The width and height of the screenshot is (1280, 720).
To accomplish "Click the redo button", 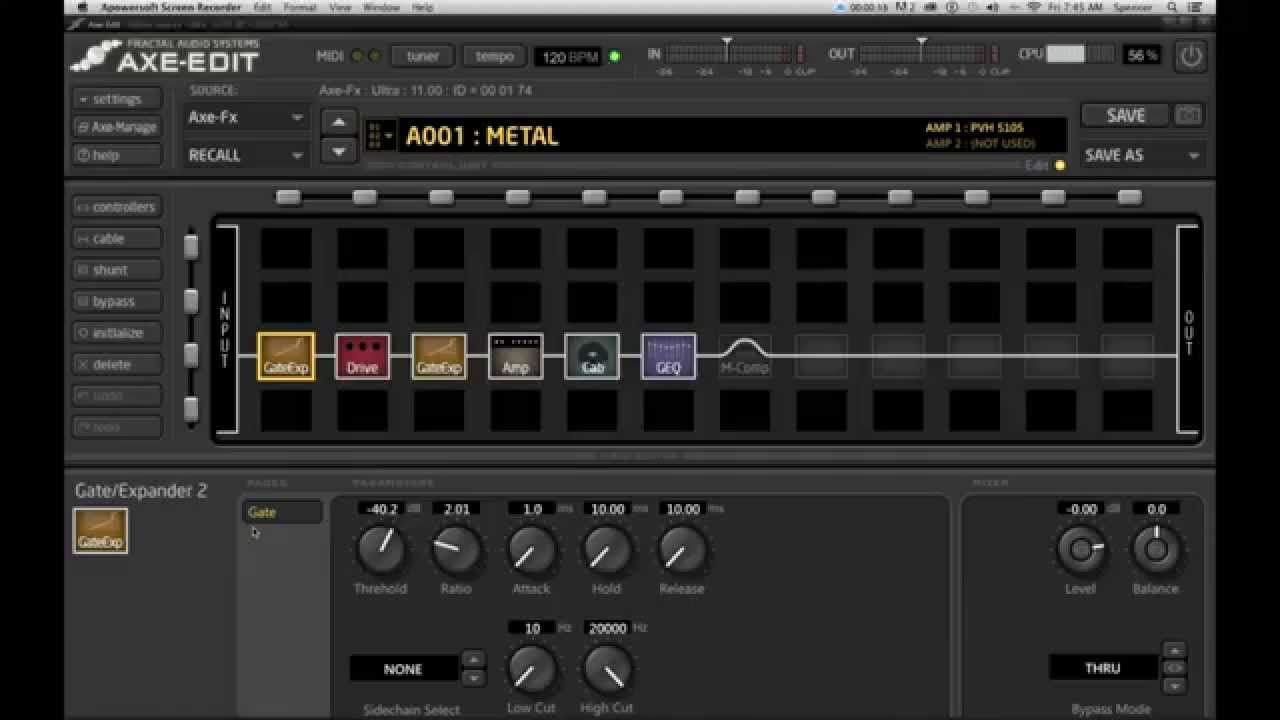I will tap(116, 427).
